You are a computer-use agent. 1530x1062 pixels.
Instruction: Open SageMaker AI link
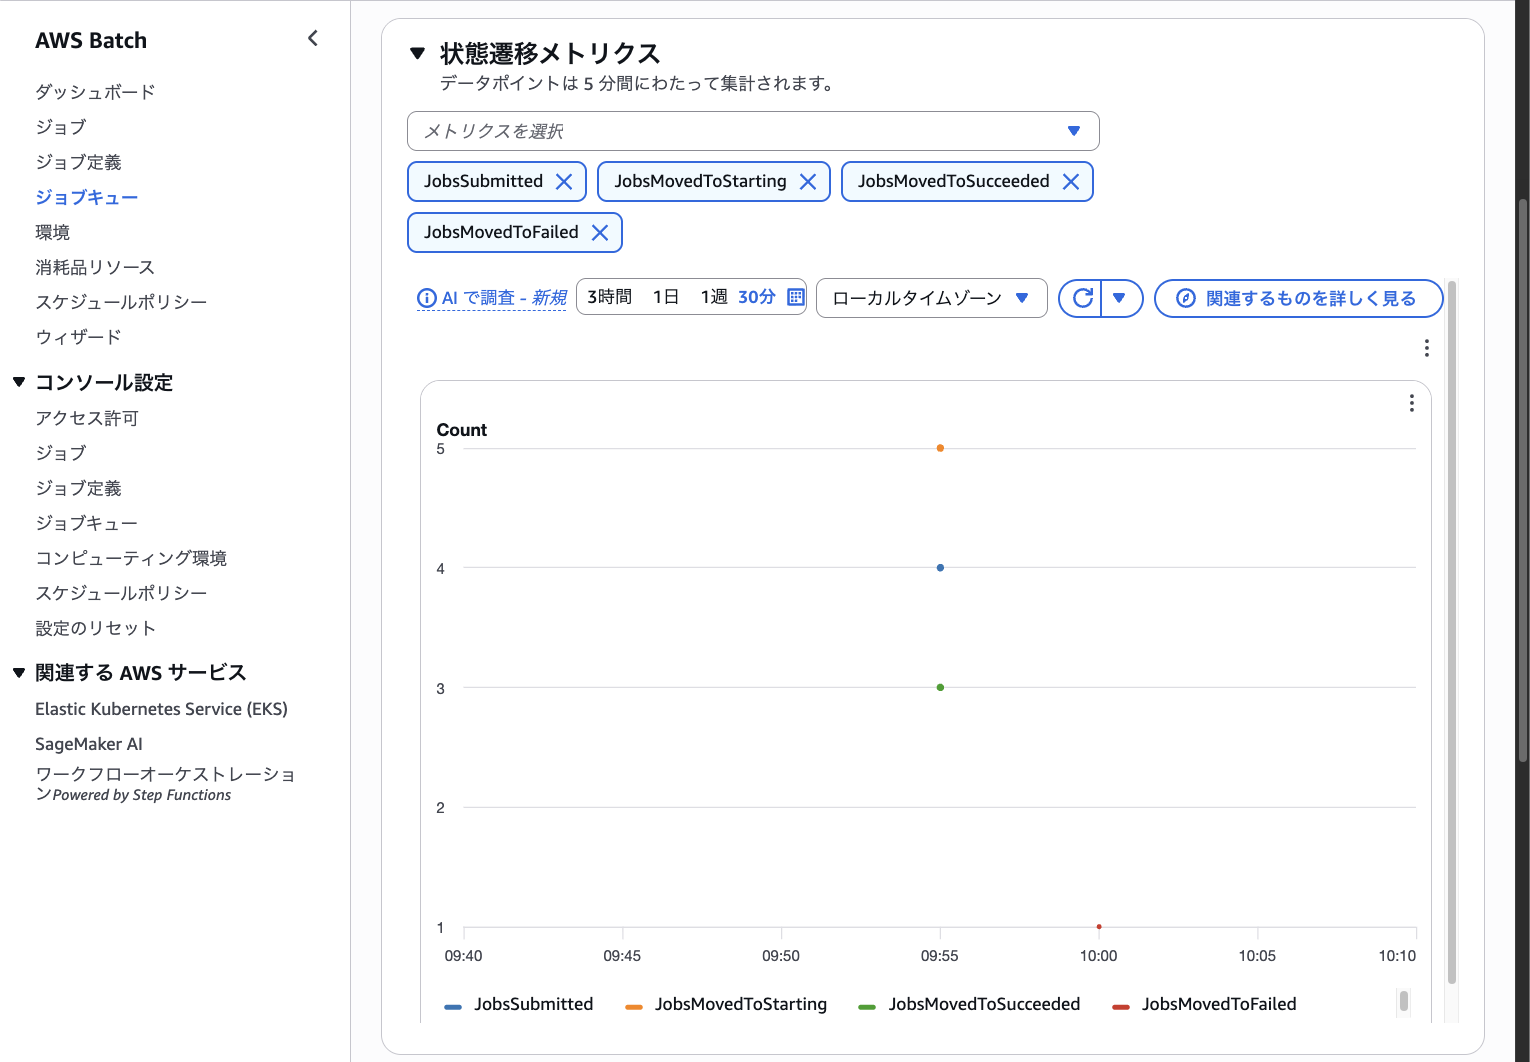(x=89, y=744)
